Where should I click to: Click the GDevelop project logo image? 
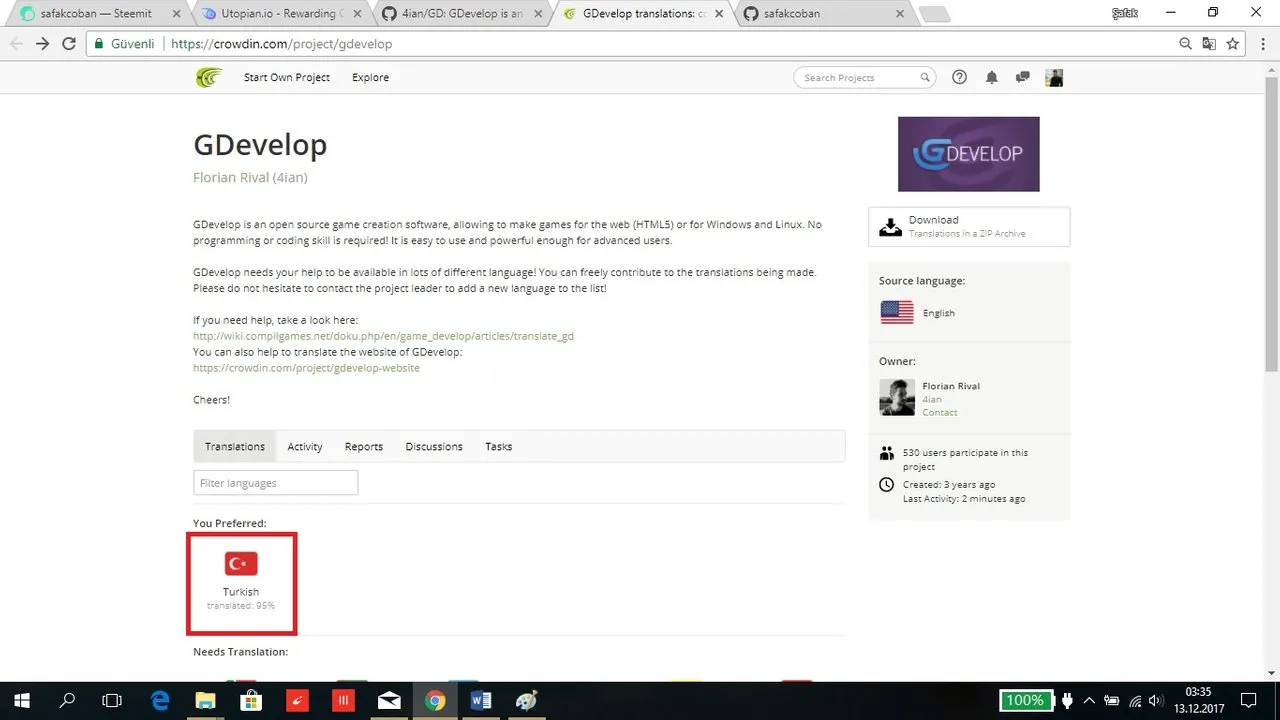pyautogui.click(x=968, y=154)
